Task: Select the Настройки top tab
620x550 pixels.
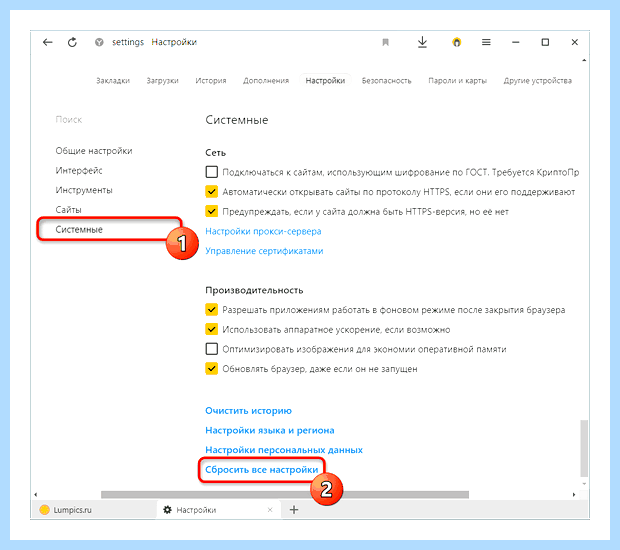Action: (x=325, y=81)
